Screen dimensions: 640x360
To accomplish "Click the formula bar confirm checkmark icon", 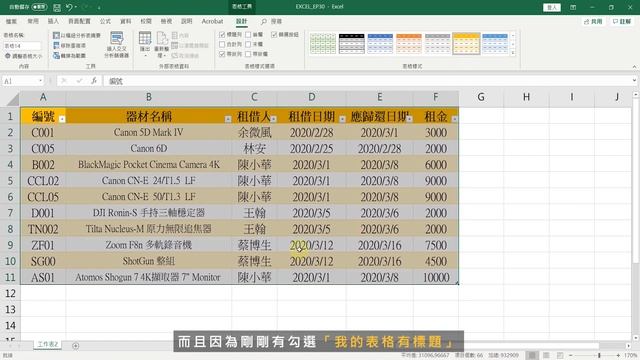I will [79, 81].
